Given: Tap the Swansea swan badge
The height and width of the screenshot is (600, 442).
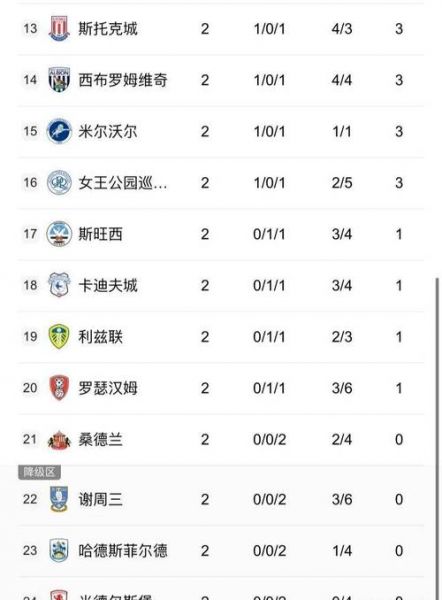Looking at the screenshot, I should click(x=59, y=234).
